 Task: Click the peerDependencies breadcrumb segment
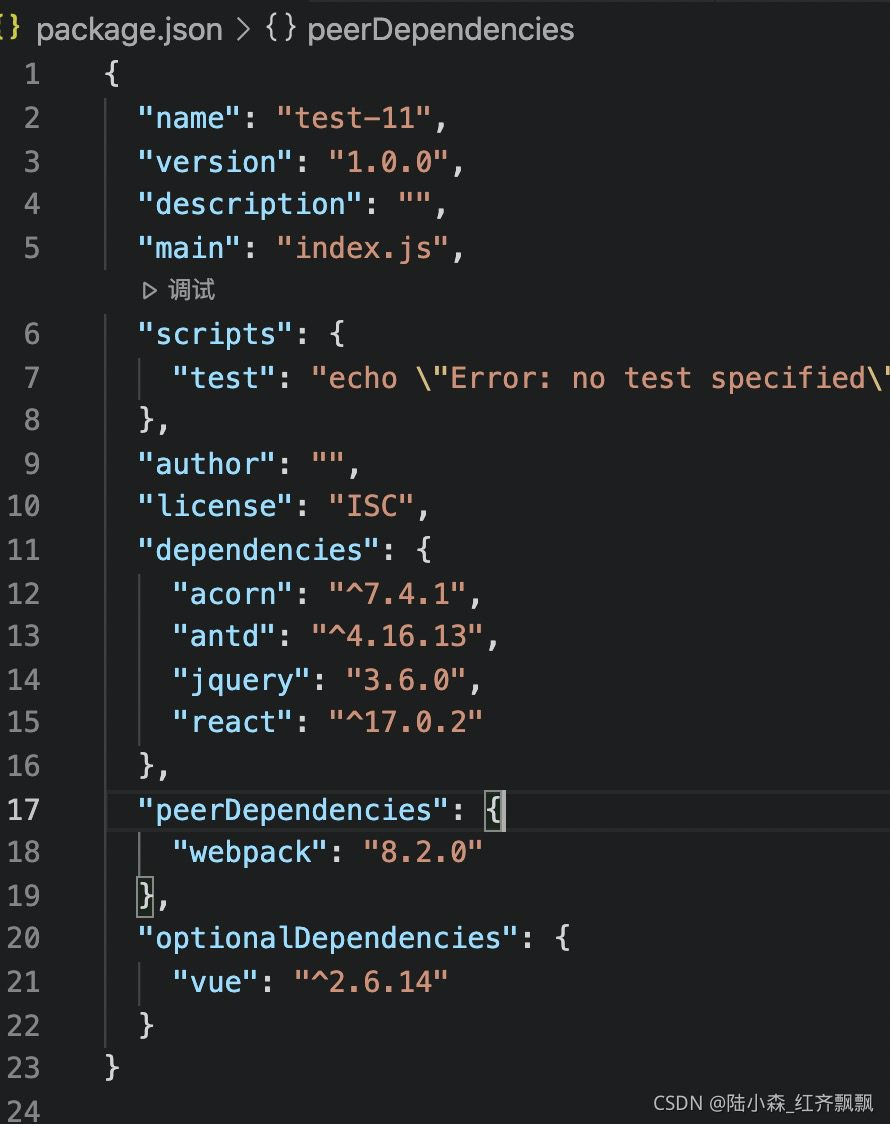point(441,30)
